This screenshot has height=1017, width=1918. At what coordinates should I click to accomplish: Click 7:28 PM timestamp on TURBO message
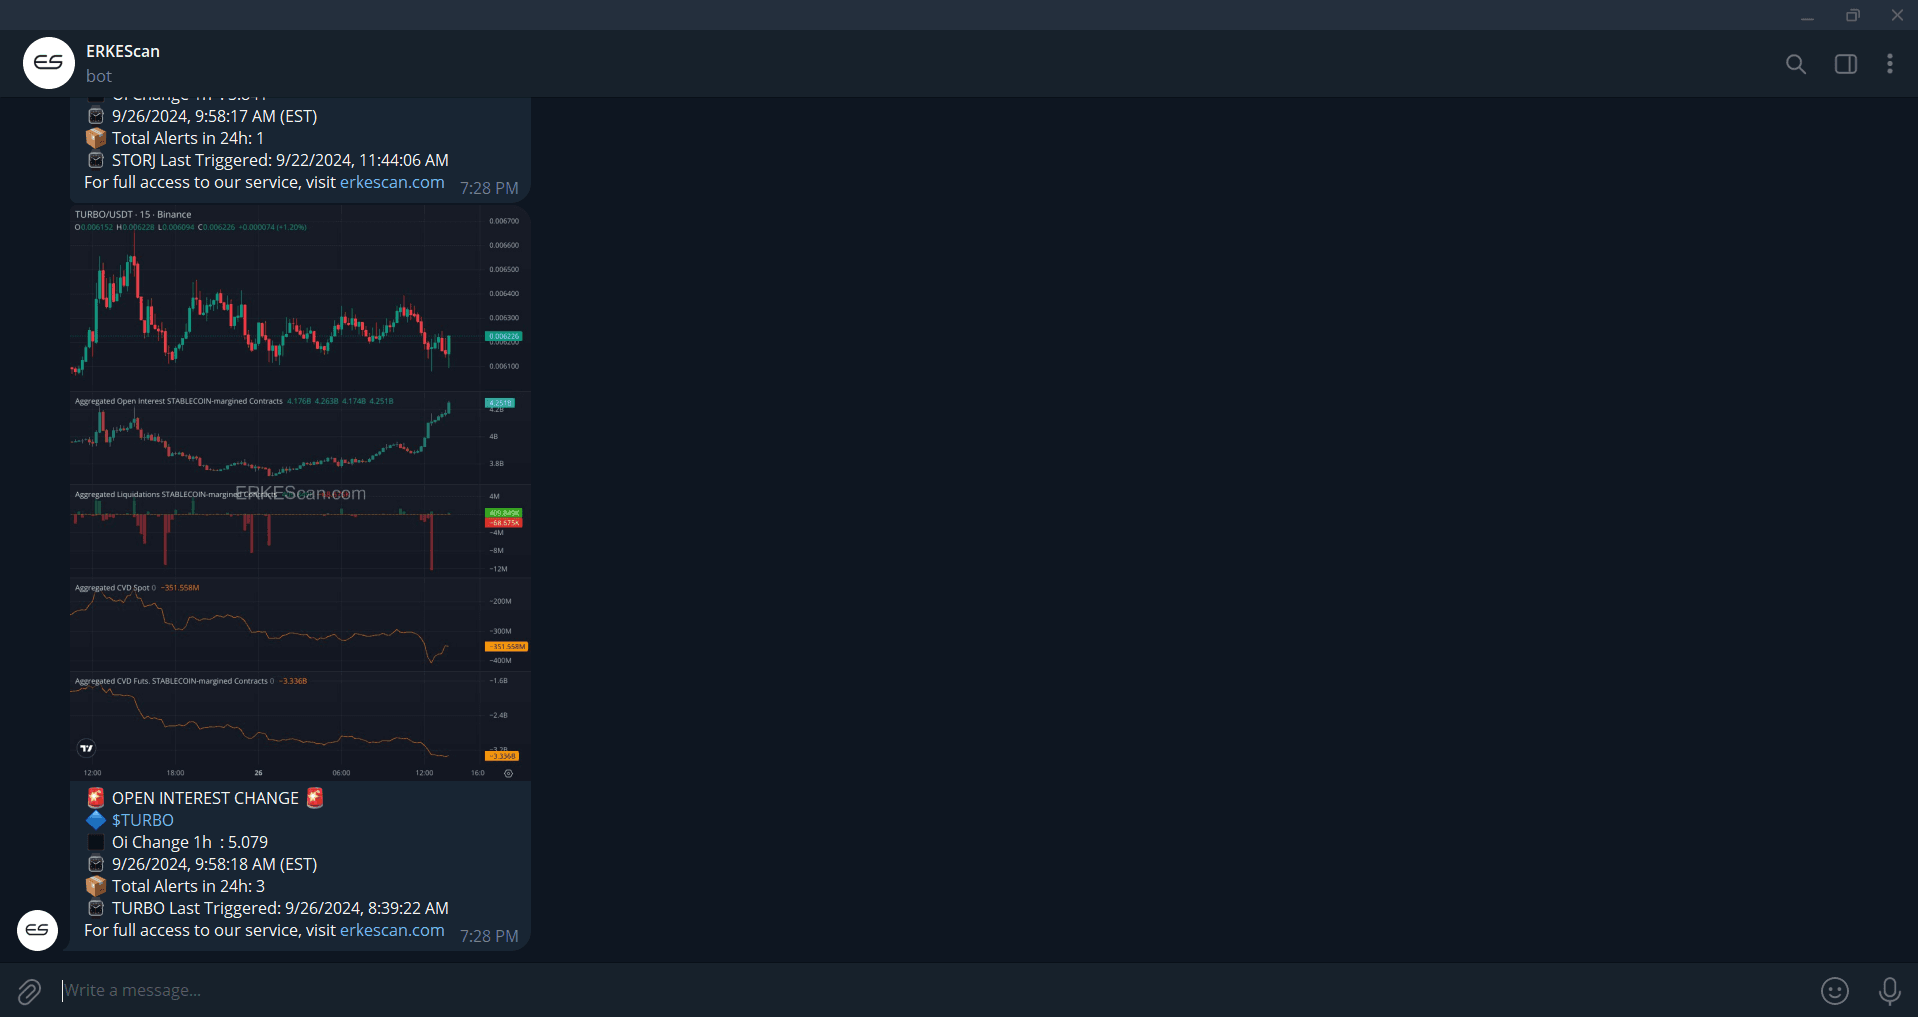(x=489, y=936)
